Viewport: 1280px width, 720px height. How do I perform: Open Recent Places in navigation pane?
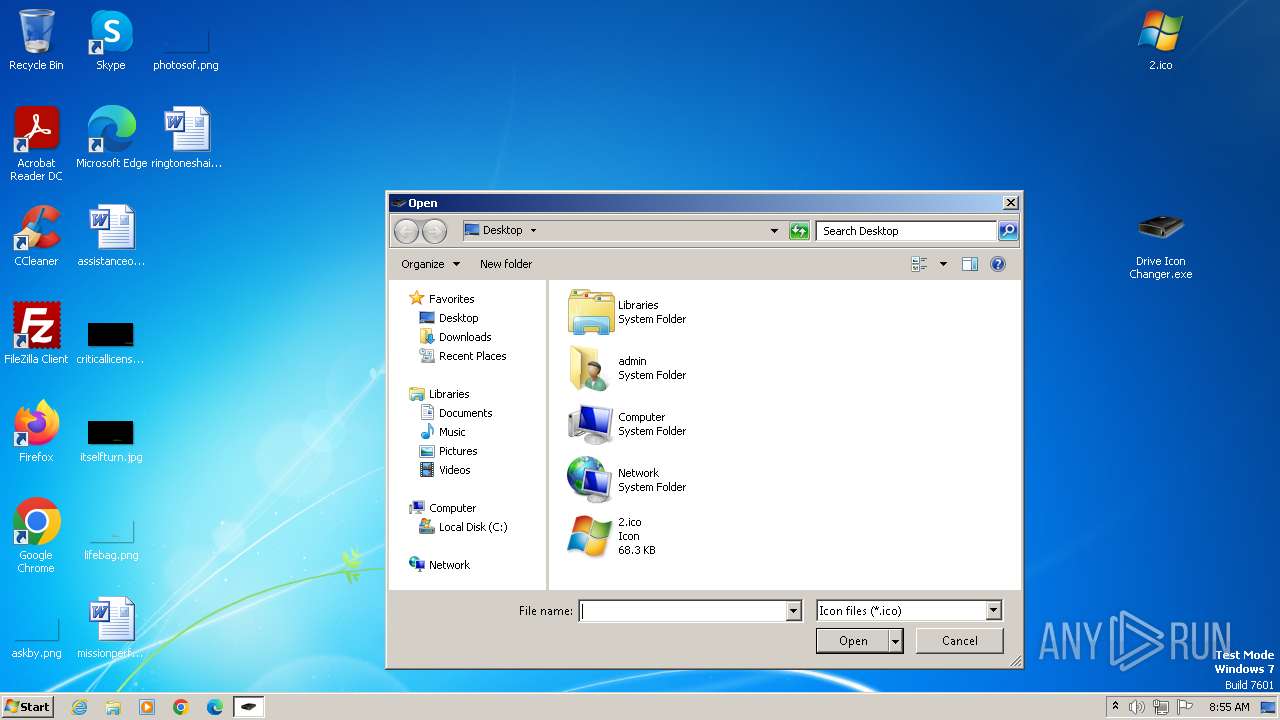463,356
